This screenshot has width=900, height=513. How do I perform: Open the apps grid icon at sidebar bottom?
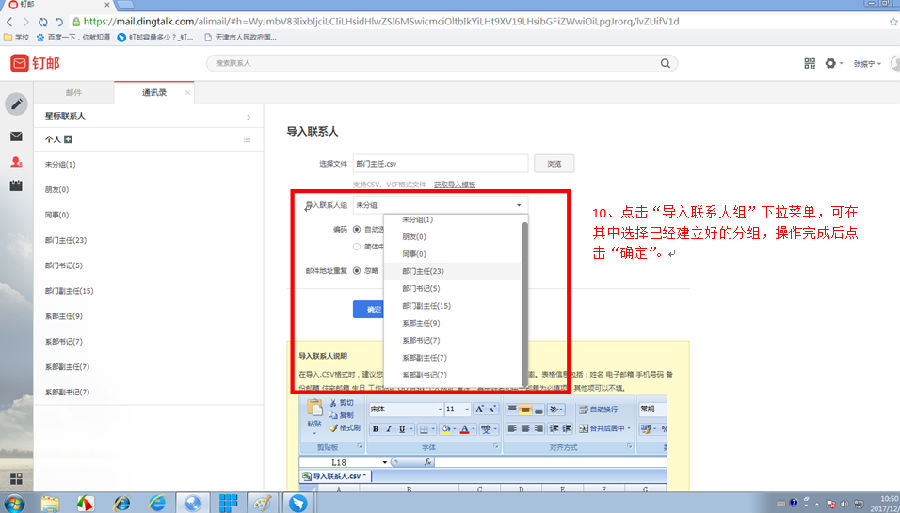[16, 478]
